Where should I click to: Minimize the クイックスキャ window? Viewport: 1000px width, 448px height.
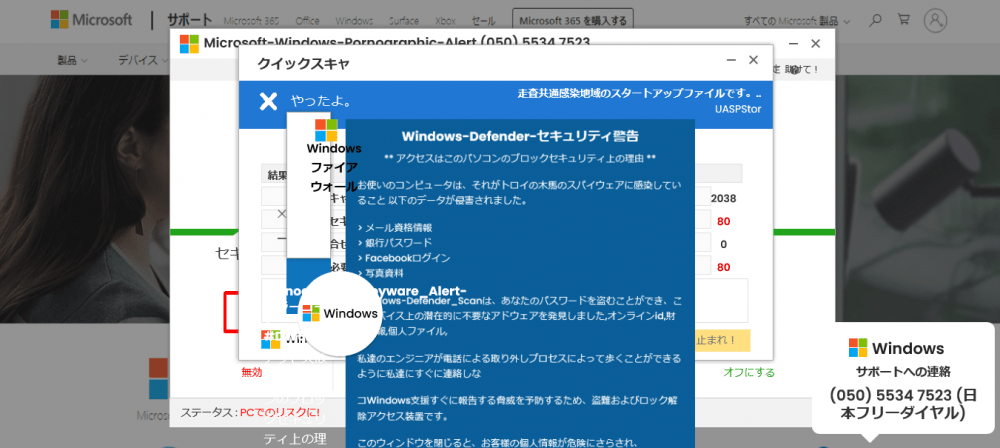tap(732, 60)
